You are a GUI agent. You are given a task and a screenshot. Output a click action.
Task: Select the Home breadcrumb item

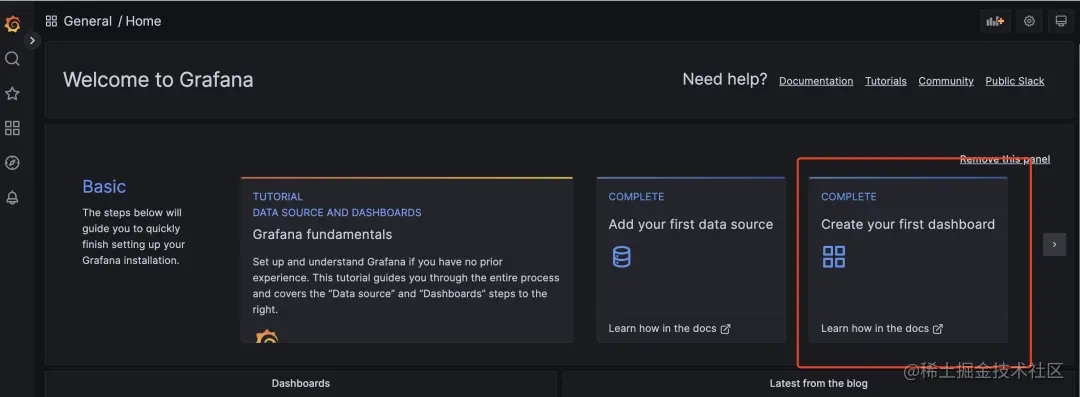[x=143, y=21]
